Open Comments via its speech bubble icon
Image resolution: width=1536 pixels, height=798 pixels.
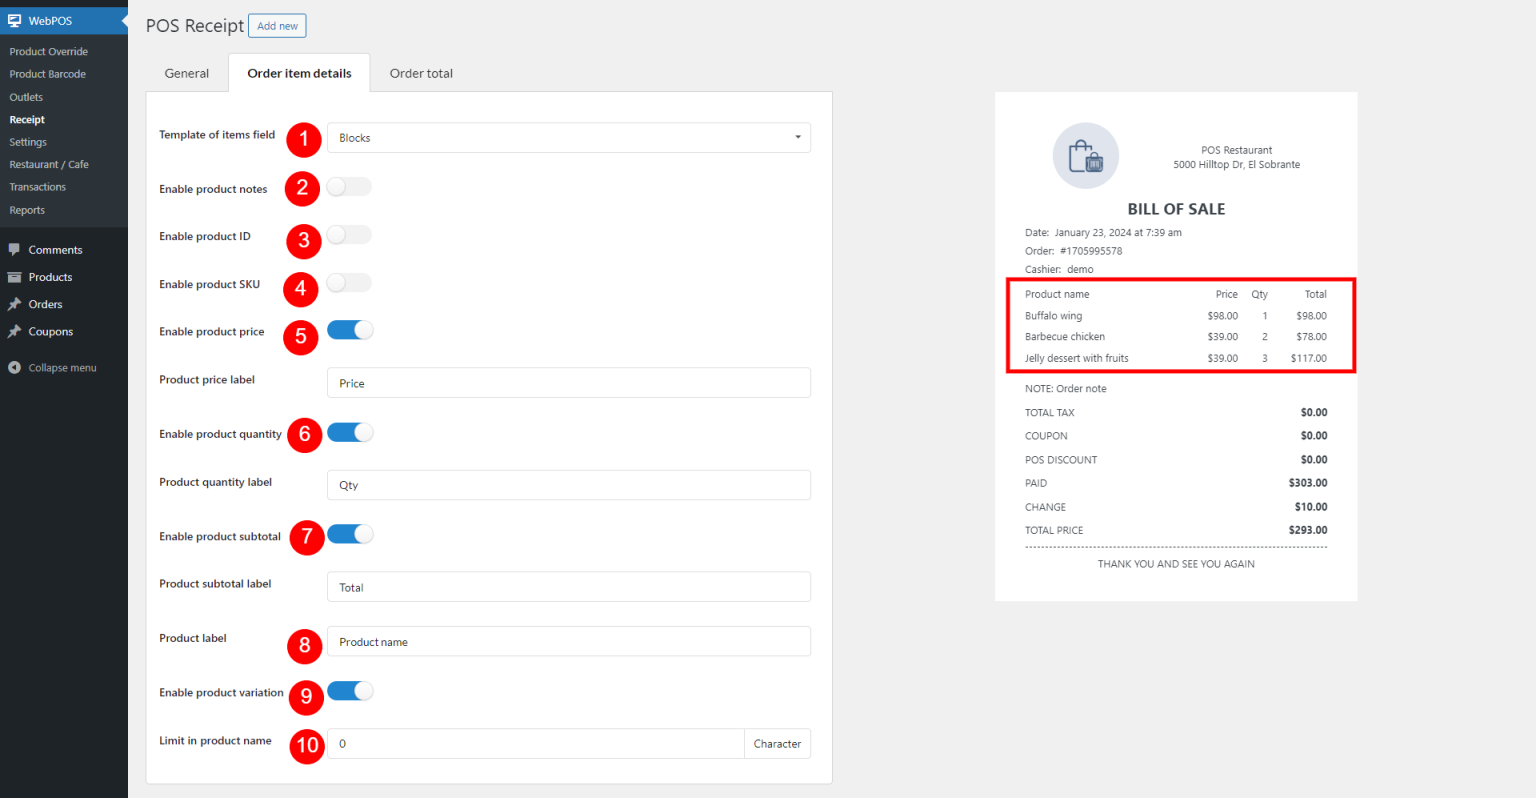pyautogui.click(x=14, y=249)
